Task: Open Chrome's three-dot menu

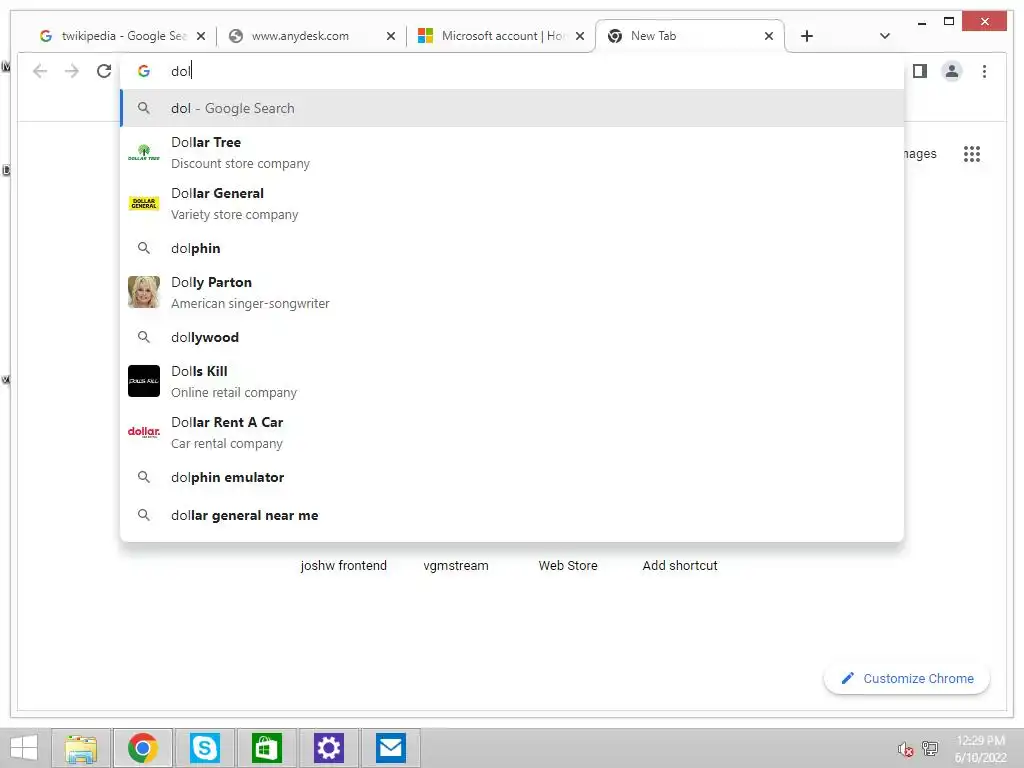Action: 984,71
